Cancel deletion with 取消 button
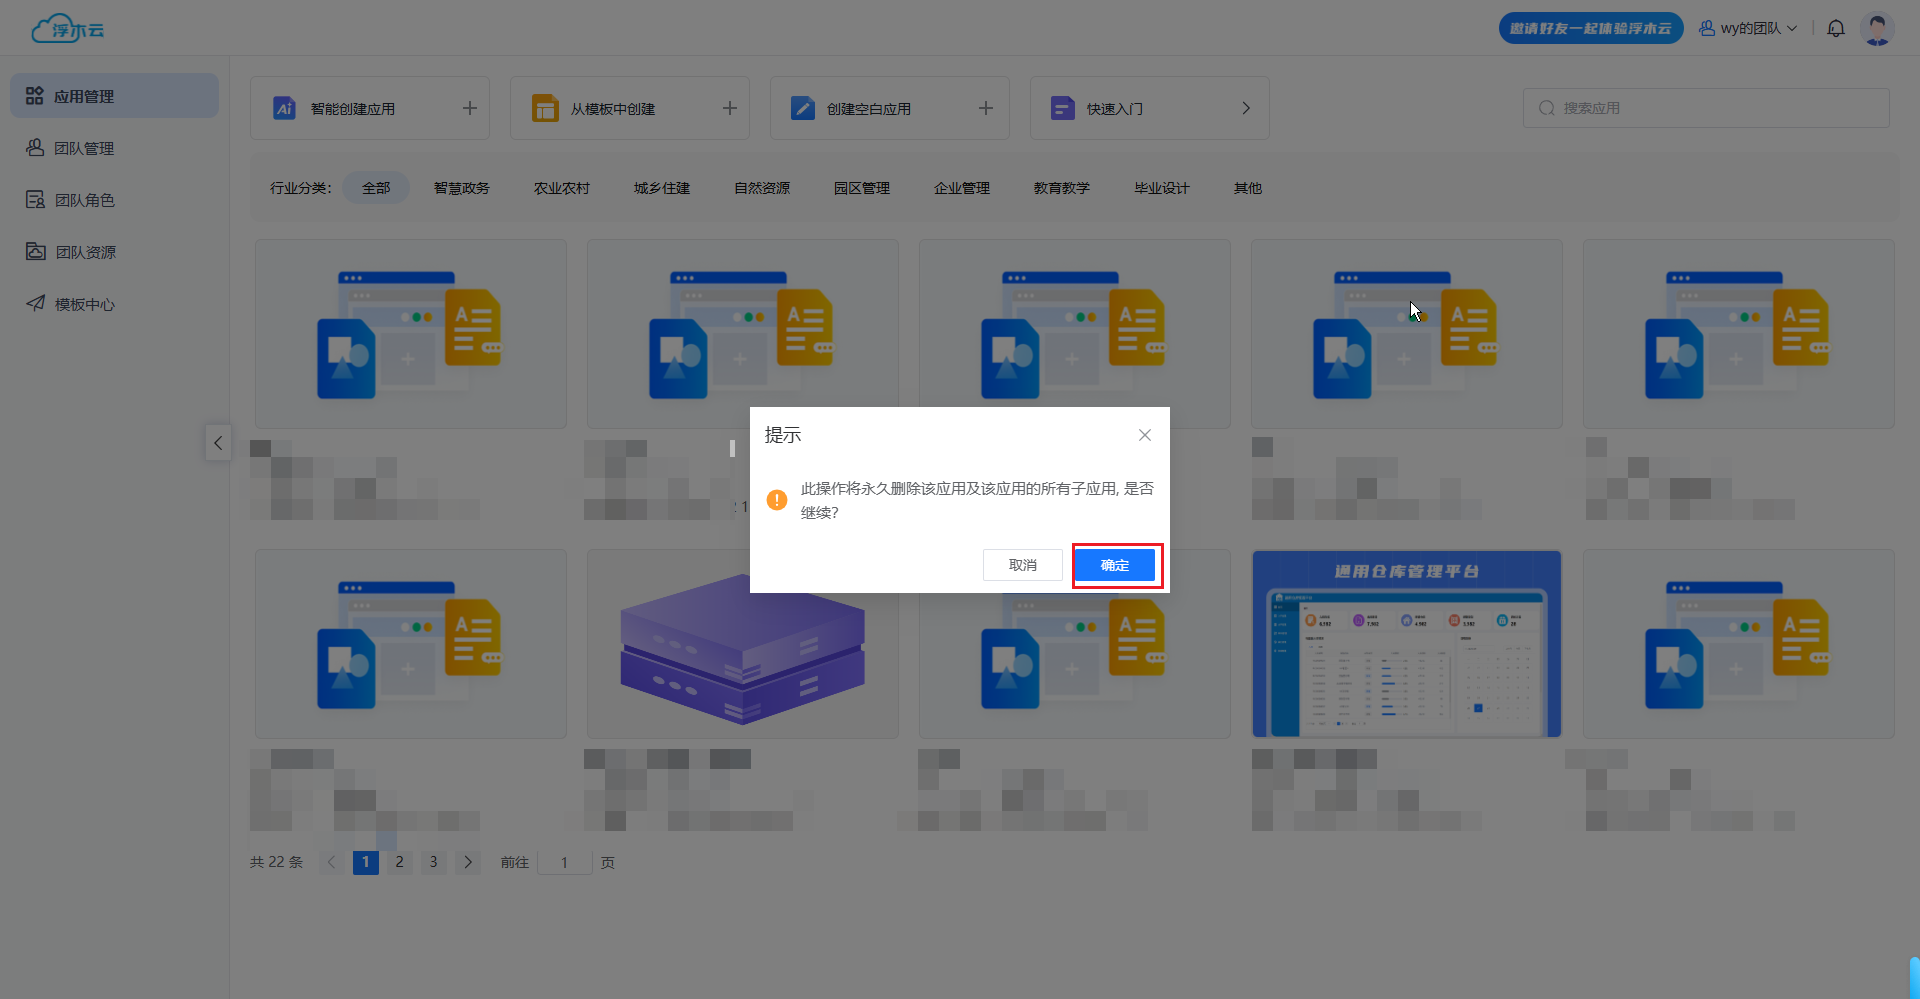 (x=1022, y=565)
